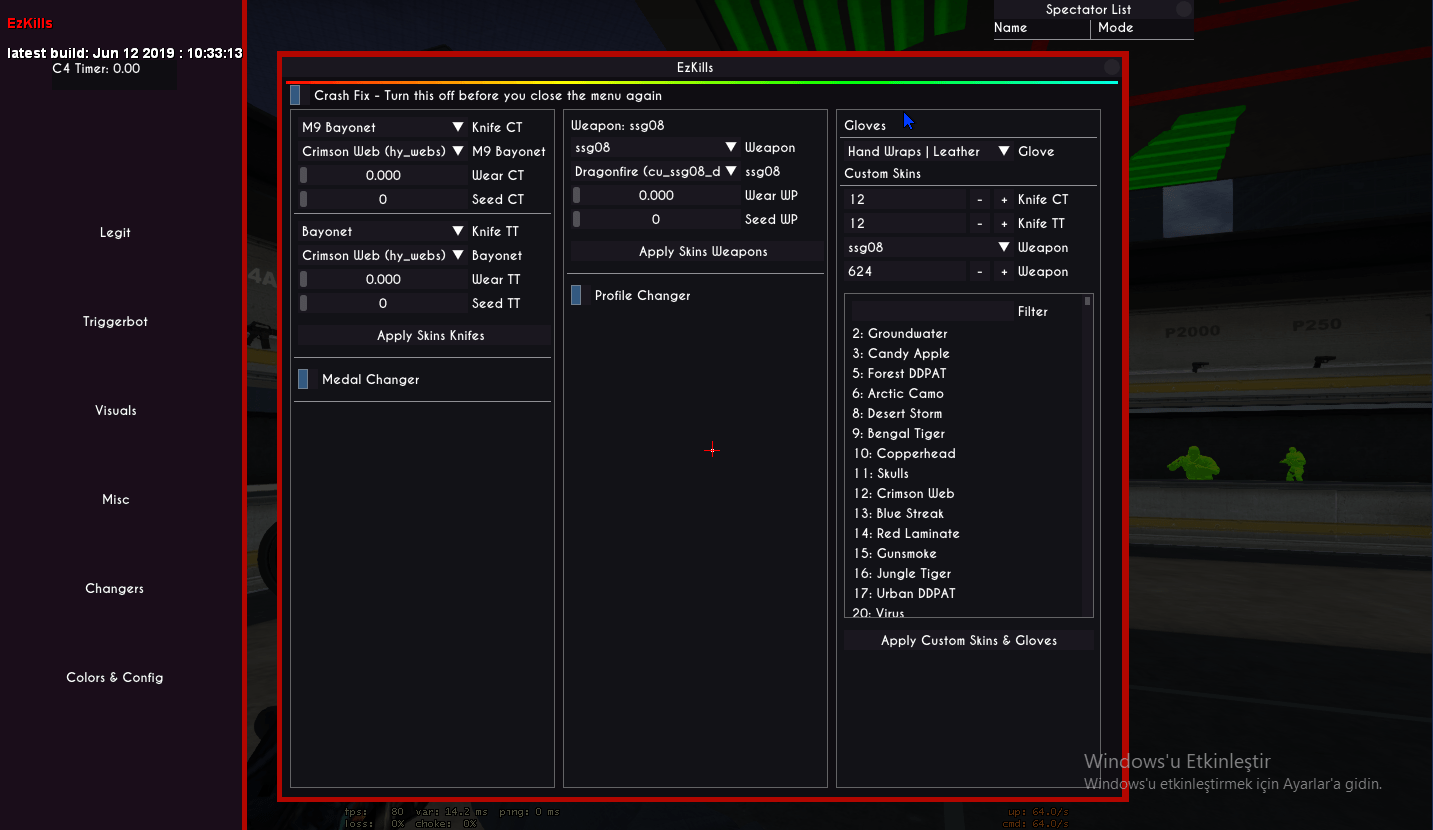Open the Knife TT dropdown (Bayonet)
Screen dimensions: 1433x830
pyautogui.click(x=383, y=231)
